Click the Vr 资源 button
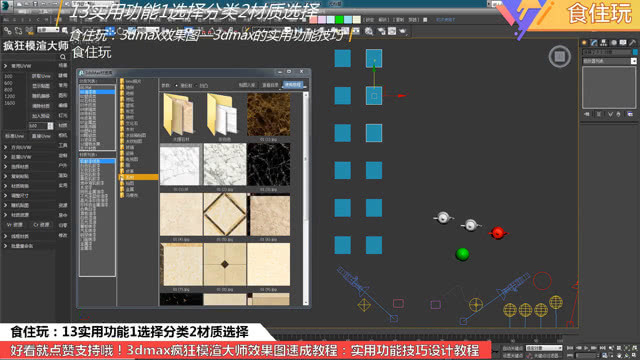The width and height of the screenshot is (640, 360). (15, 225)
